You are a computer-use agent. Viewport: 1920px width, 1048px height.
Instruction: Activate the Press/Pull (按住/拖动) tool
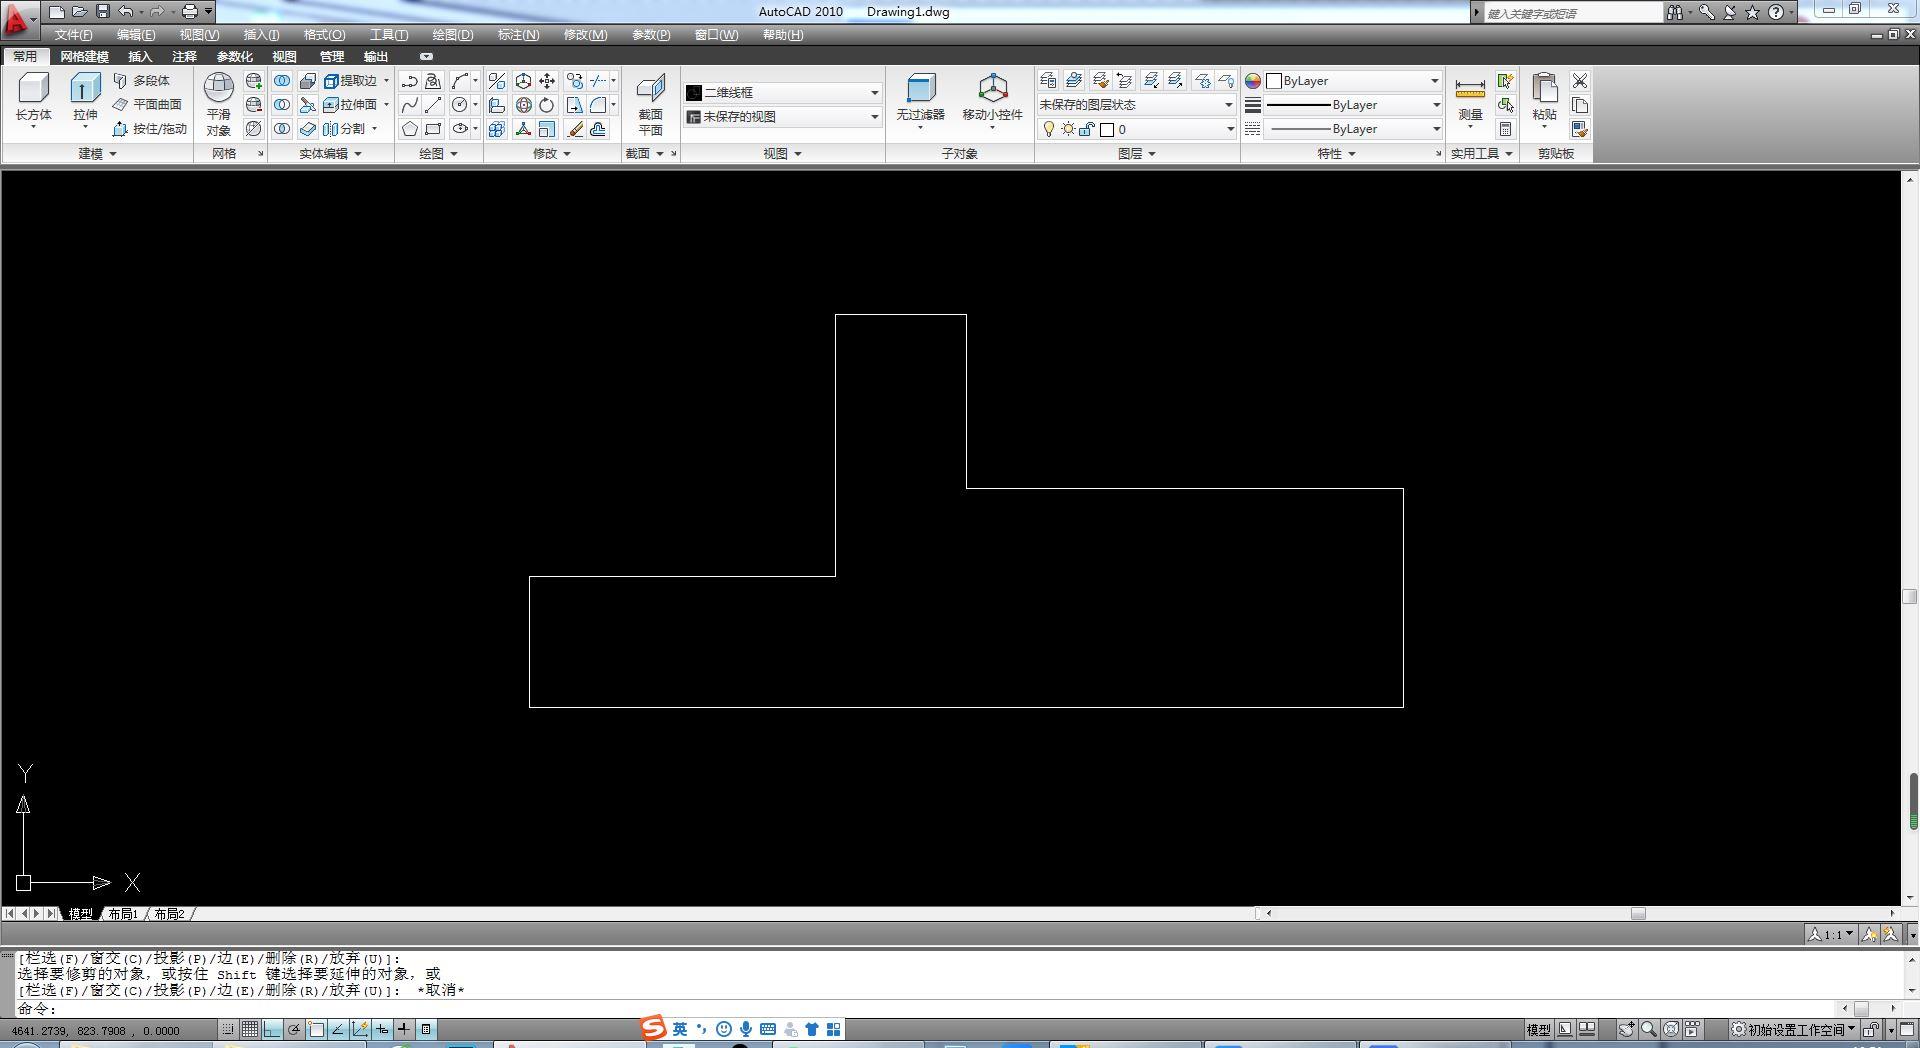(150, 128)
